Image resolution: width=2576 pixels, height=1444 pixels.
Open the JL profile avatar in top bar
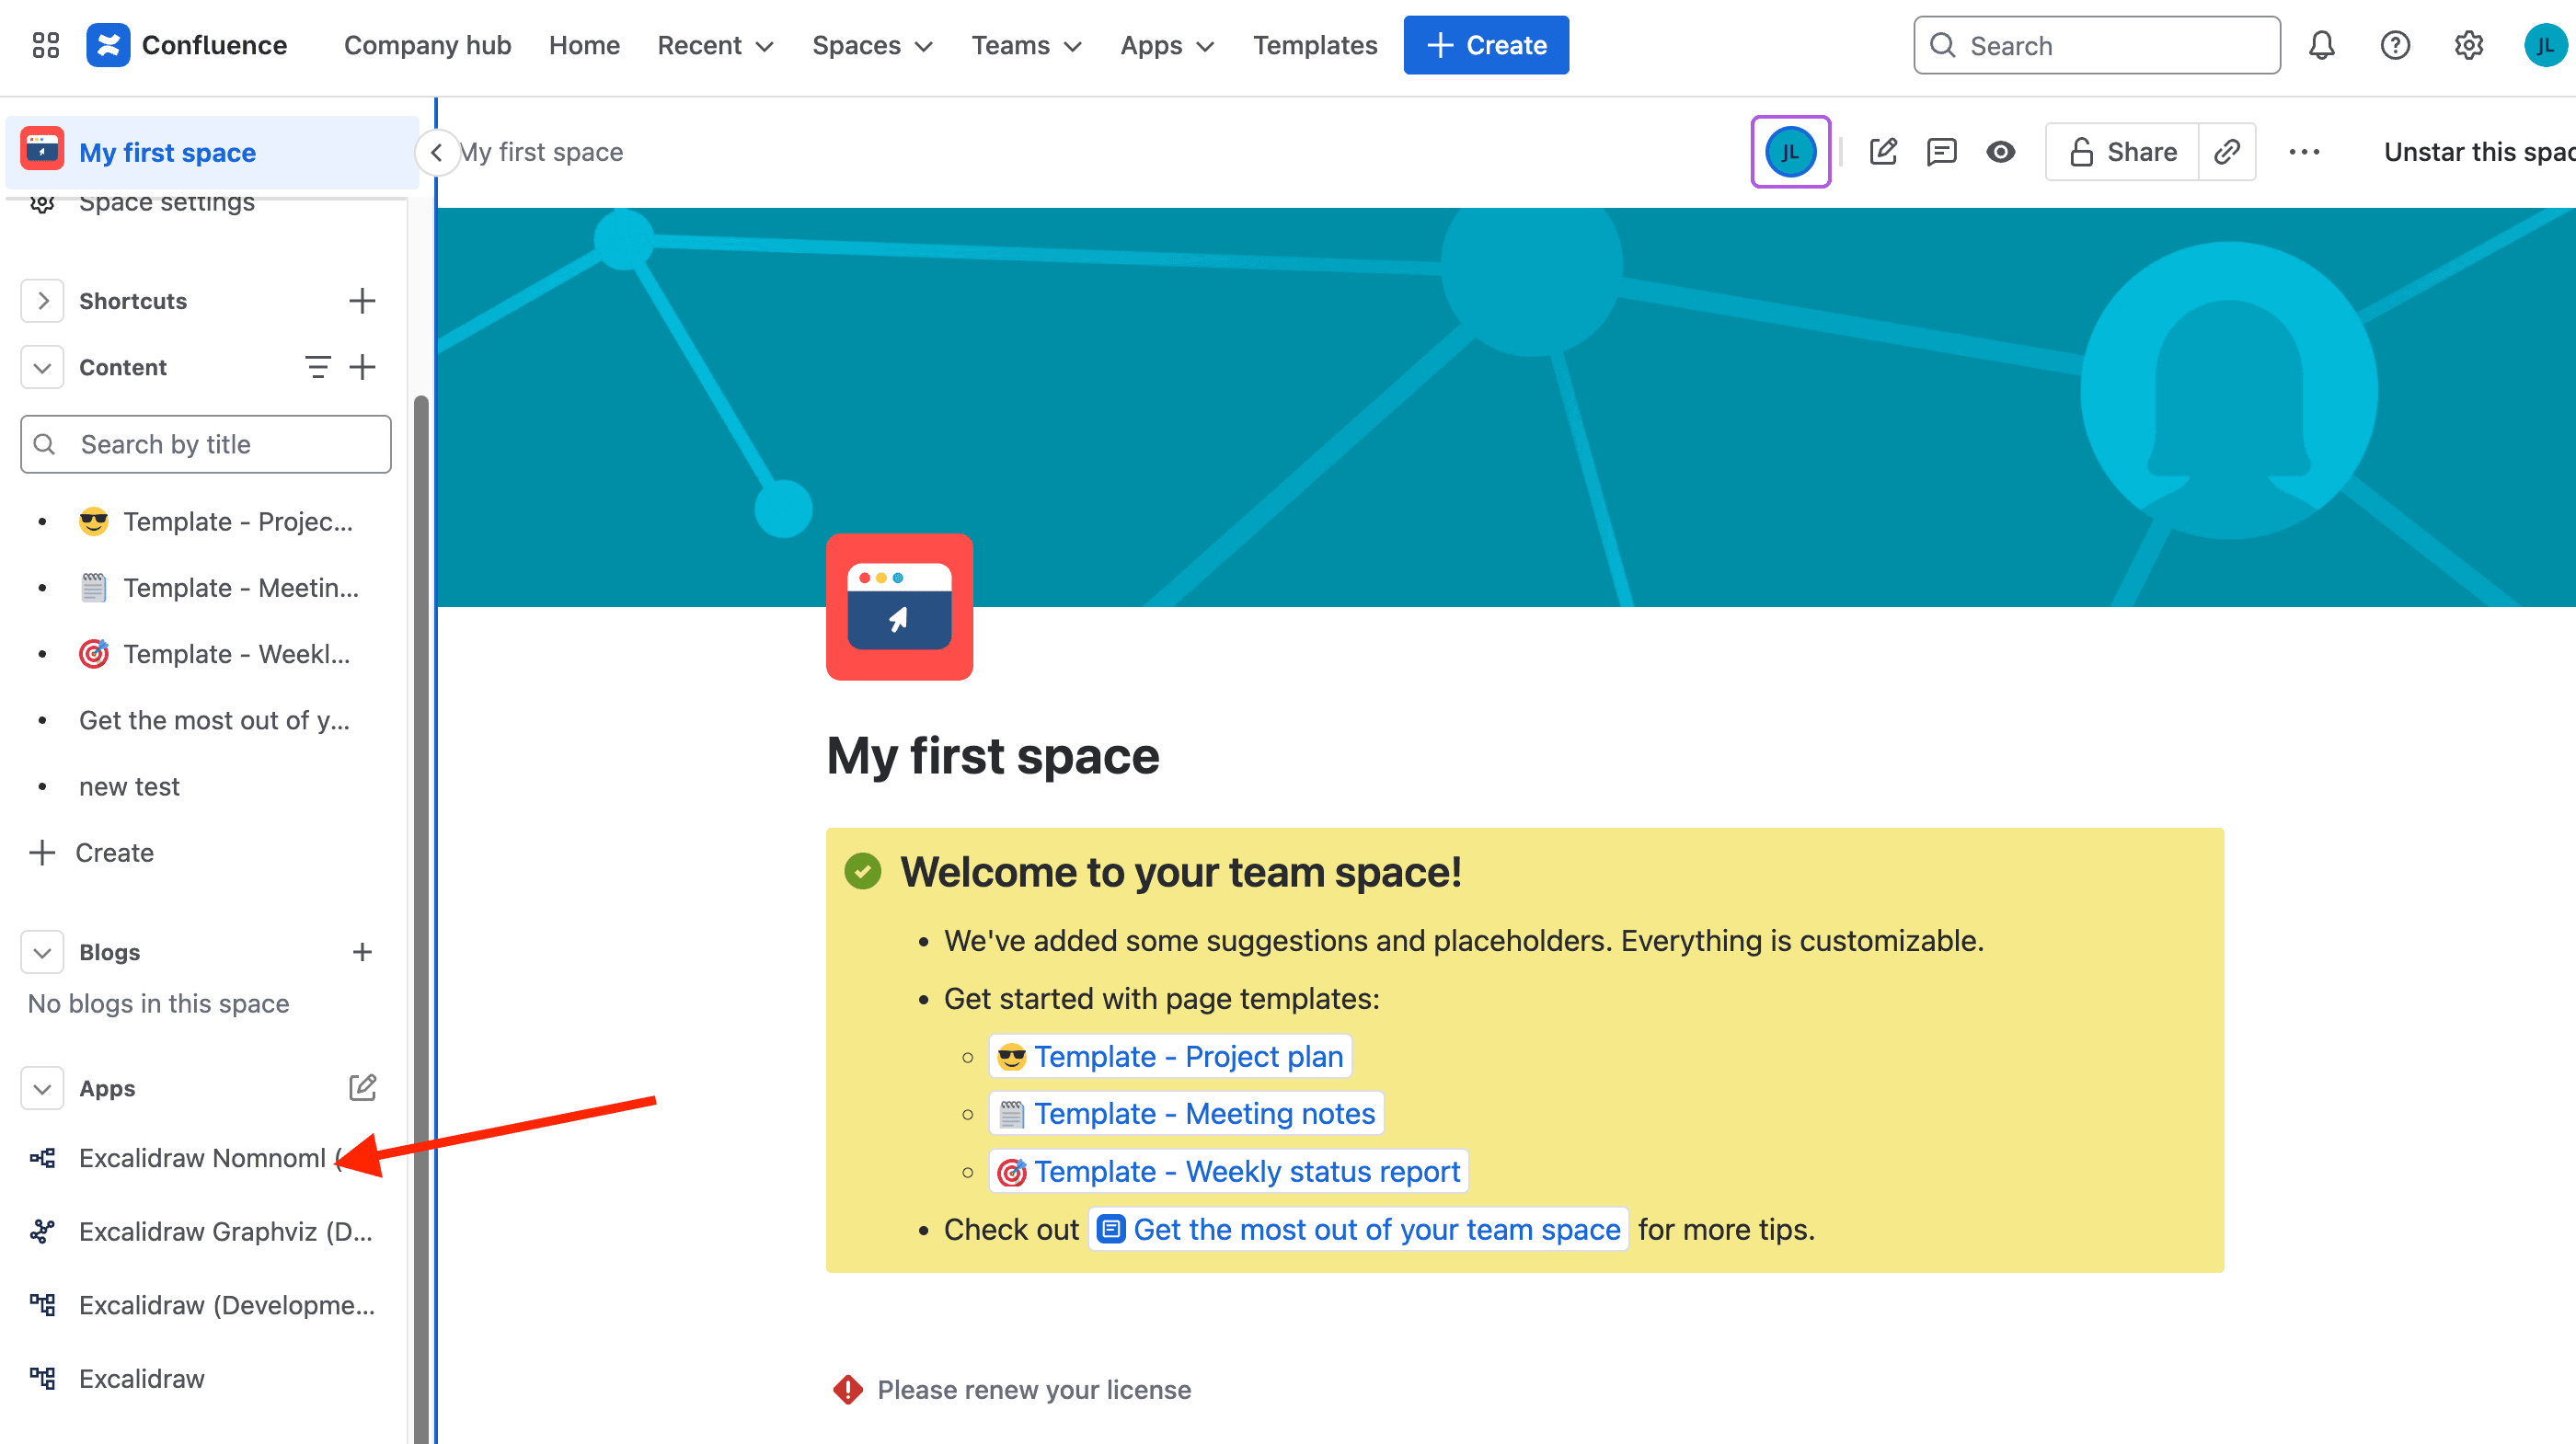(2544, 45)
